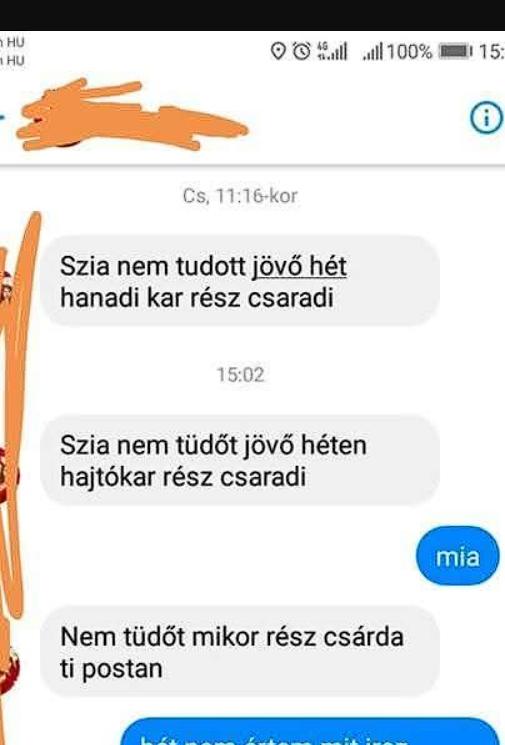Open the conversation info icon
The image size is (505, 745).
pos(486,118)
